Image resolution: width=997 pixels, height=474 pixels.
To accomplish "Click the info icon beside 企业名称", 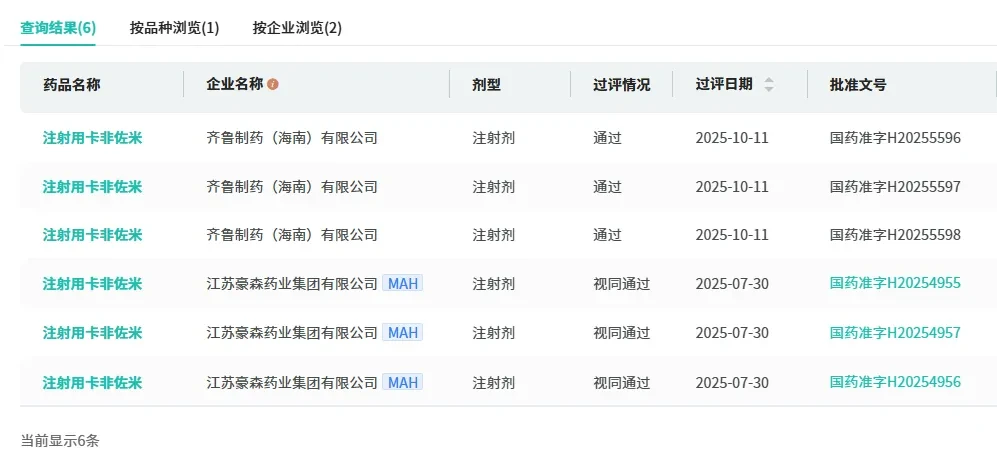I will pyautogui.click(x=273, y=85).
